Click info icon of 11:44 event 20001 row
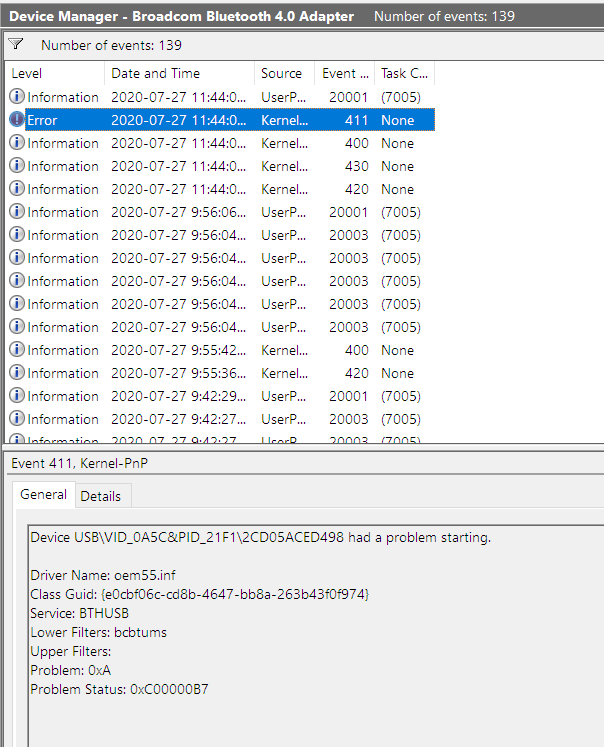The width and height of the screenshot is (604, 747). [17, 96]
